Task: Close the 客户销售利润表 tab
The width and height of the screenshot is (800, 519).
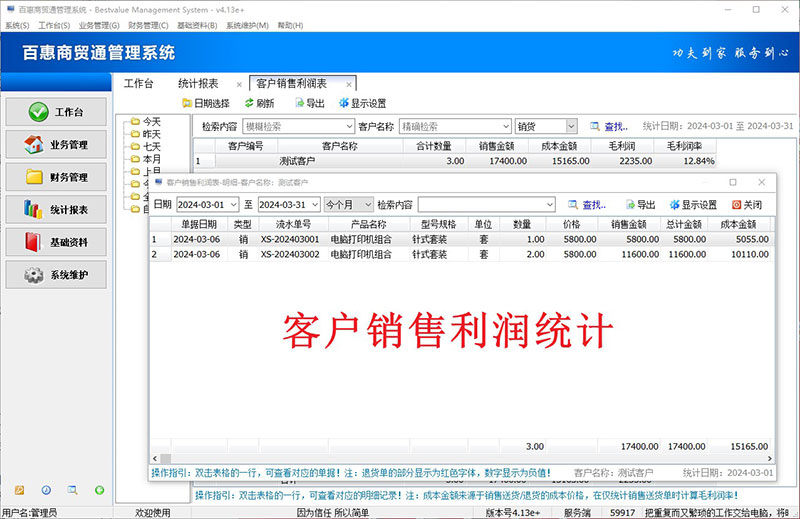Action: click(348, 85)
